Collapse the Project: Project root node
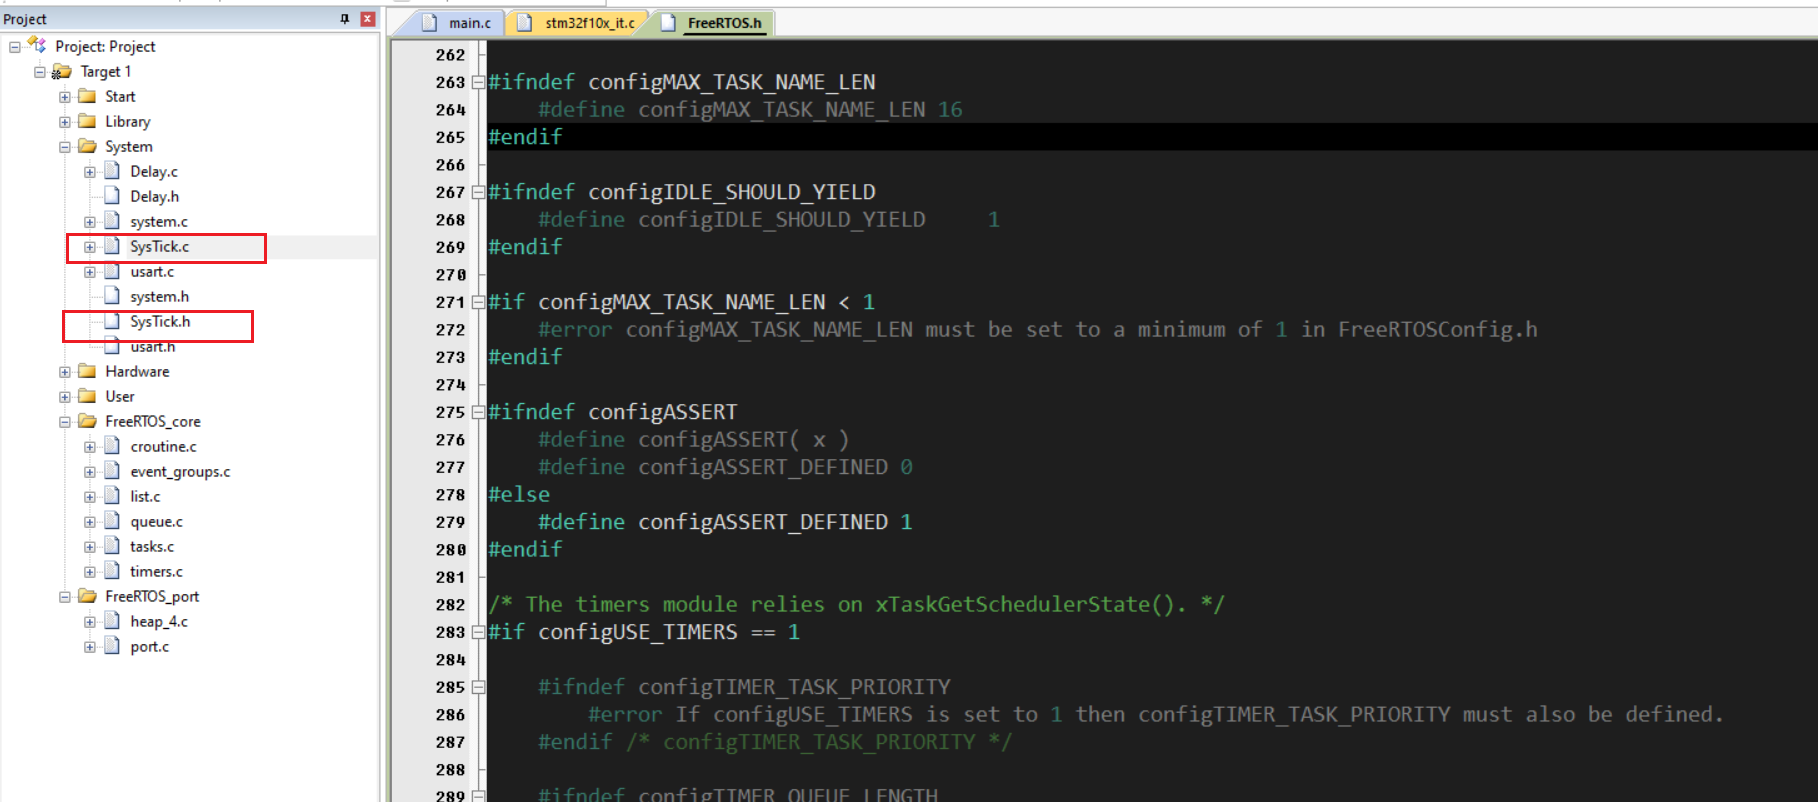 [15, 47]
